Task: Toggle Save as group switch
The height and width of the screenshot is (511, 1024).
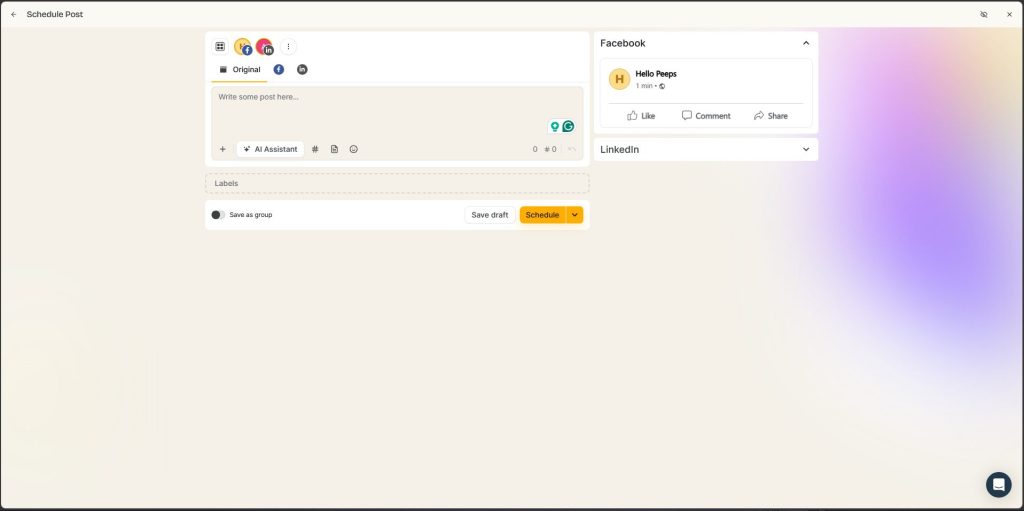Action: [218, 215]
